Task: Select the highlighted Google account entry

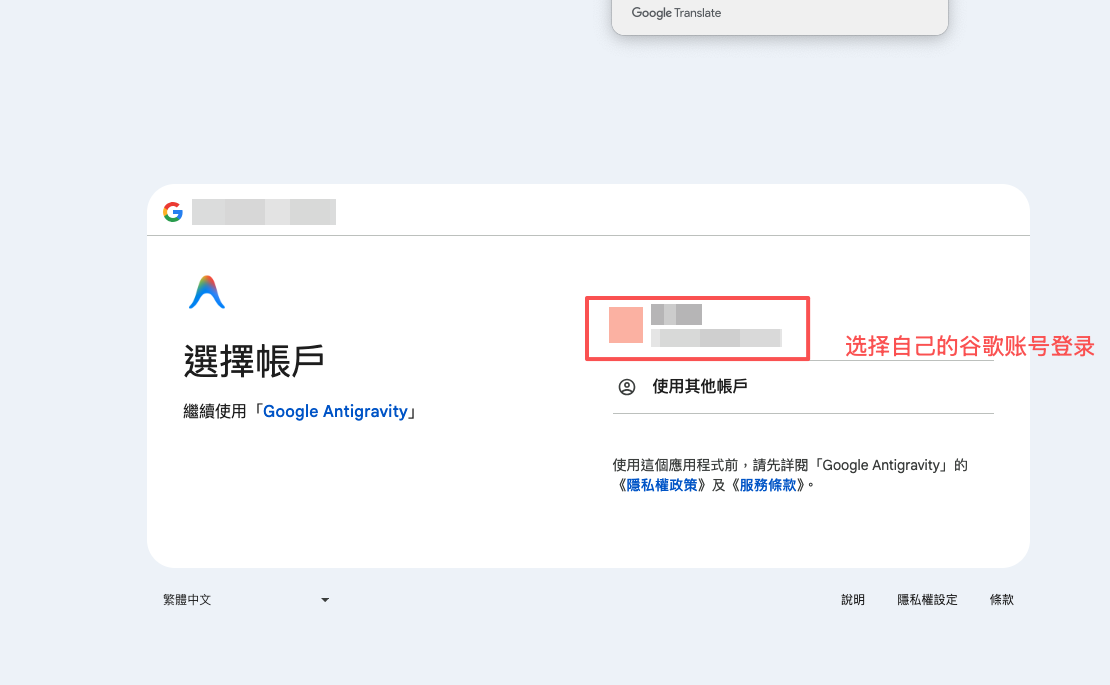Action: 697,328
